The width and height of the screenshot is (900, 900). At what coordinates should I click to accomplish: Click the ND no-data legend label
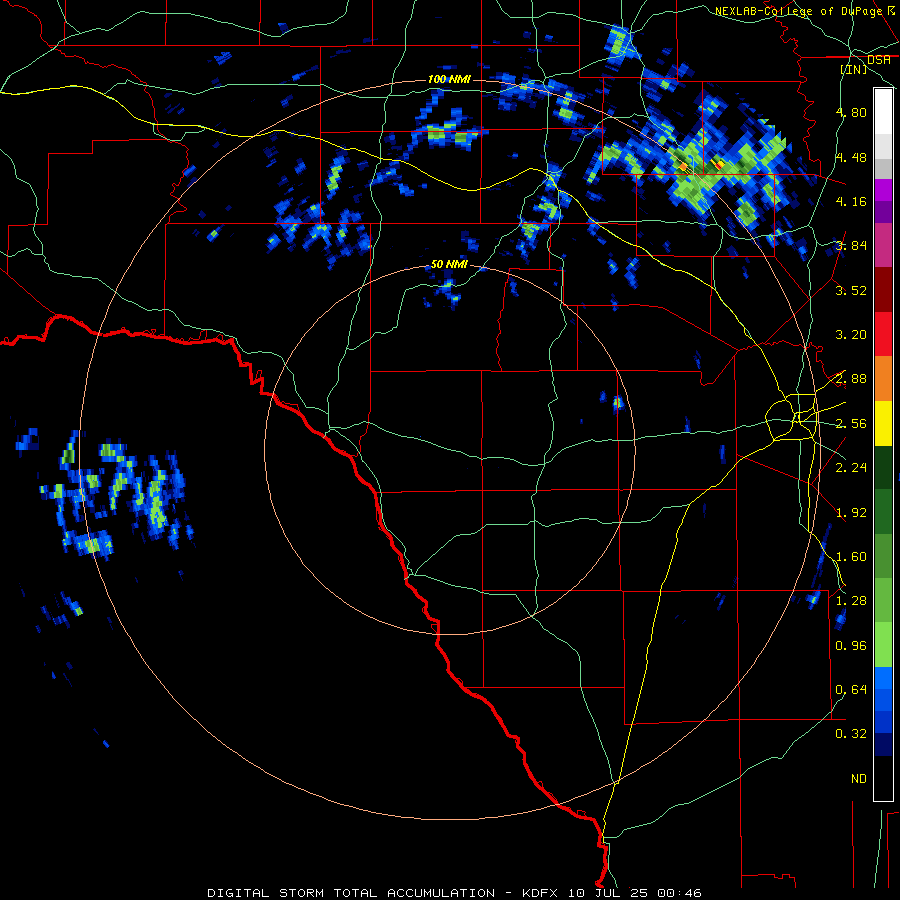pyautogui.click(x=859, y=779)
